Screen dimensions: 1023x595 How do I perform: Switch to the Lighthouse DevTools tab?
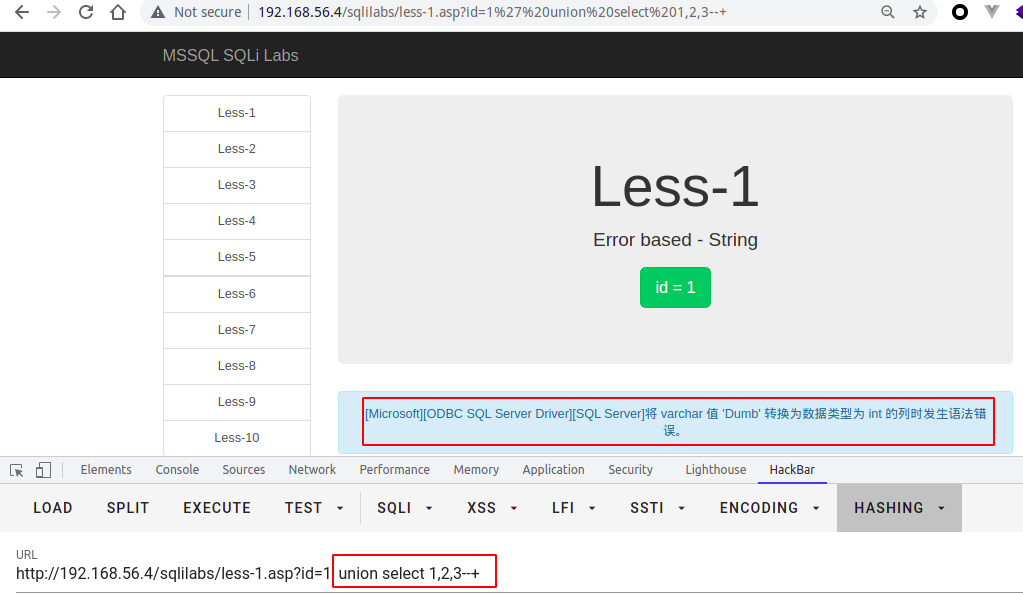715,470
